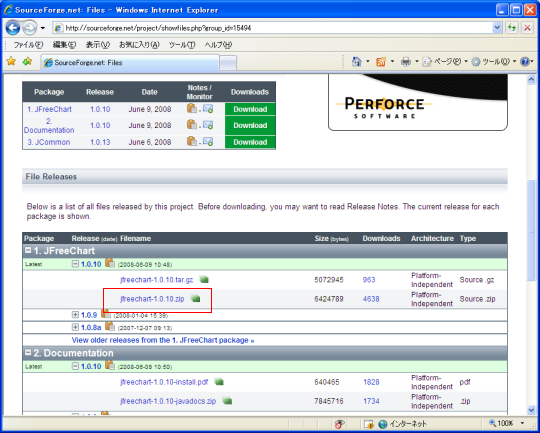Open the 4638 downloads count link
540x433 pixels.
[371, 299]
